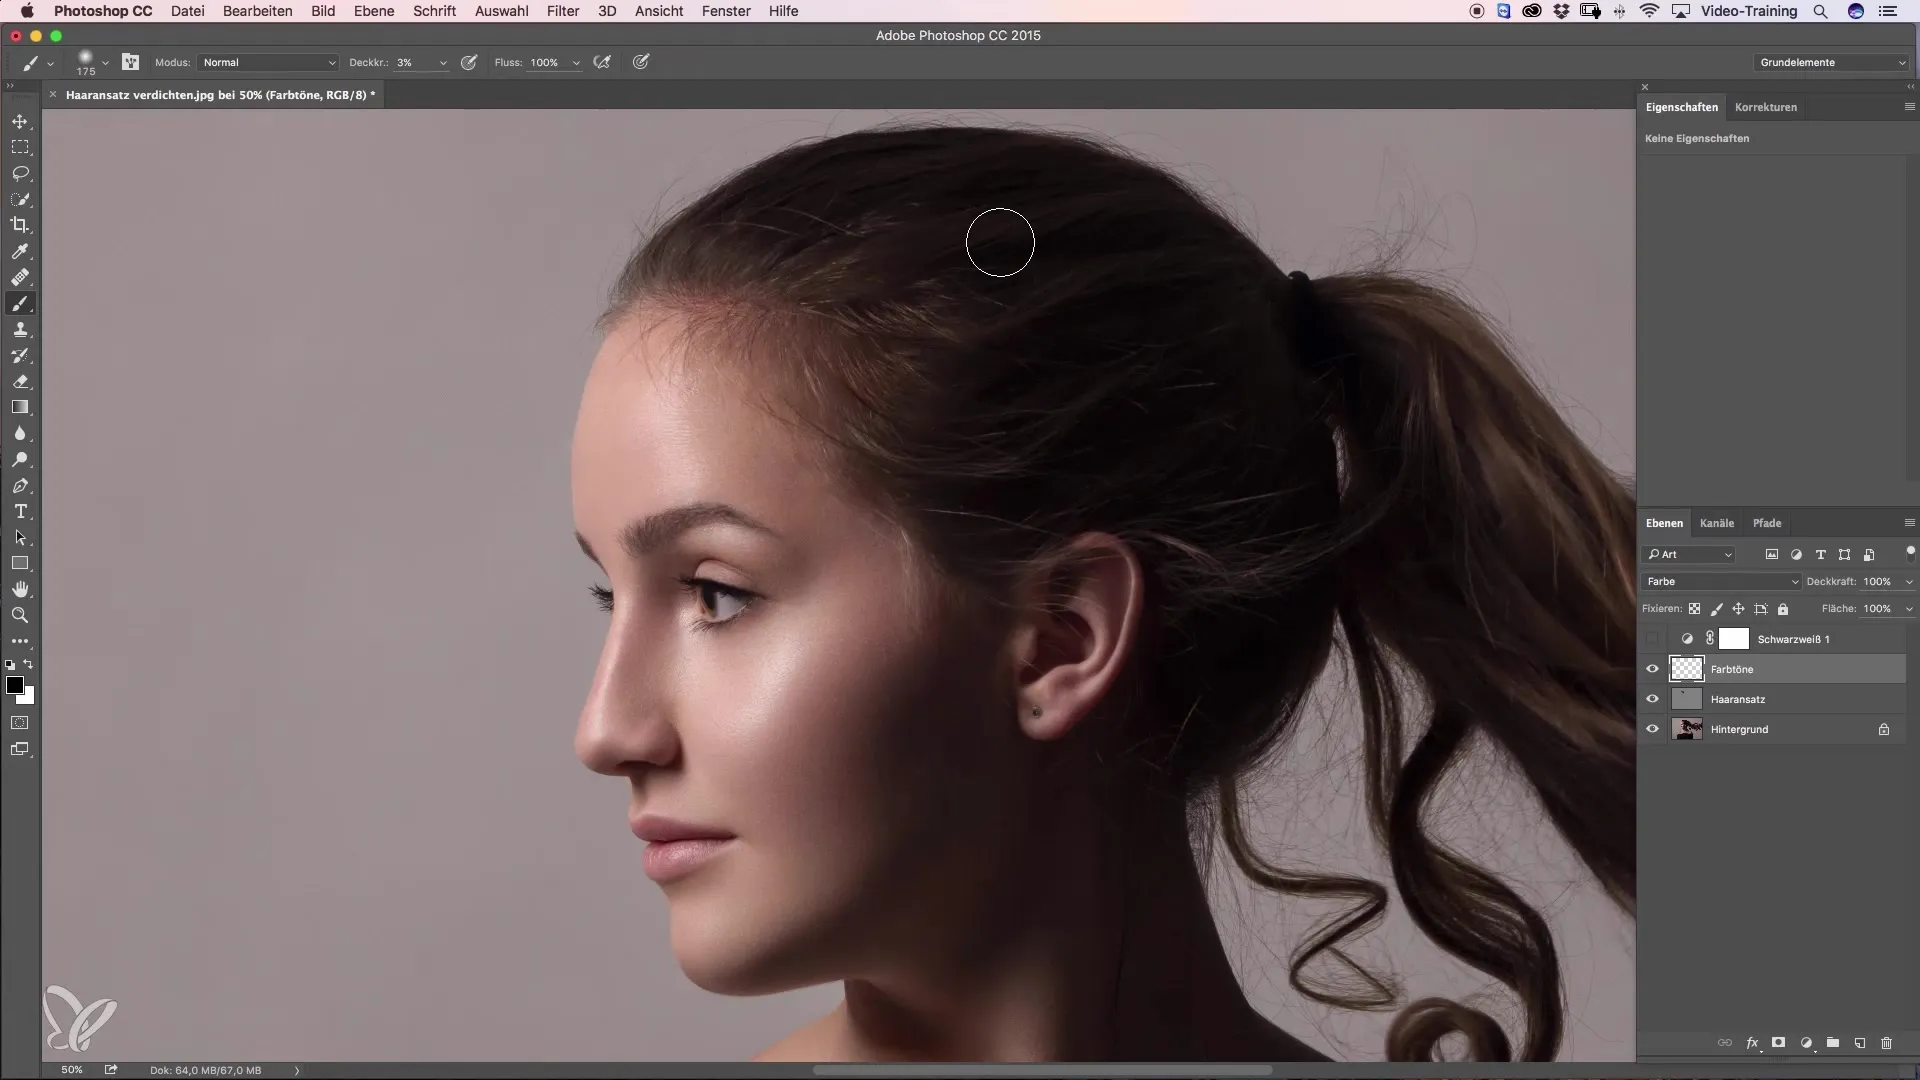
Task: Swap foreground and background colors
Action: pos(29,664)
